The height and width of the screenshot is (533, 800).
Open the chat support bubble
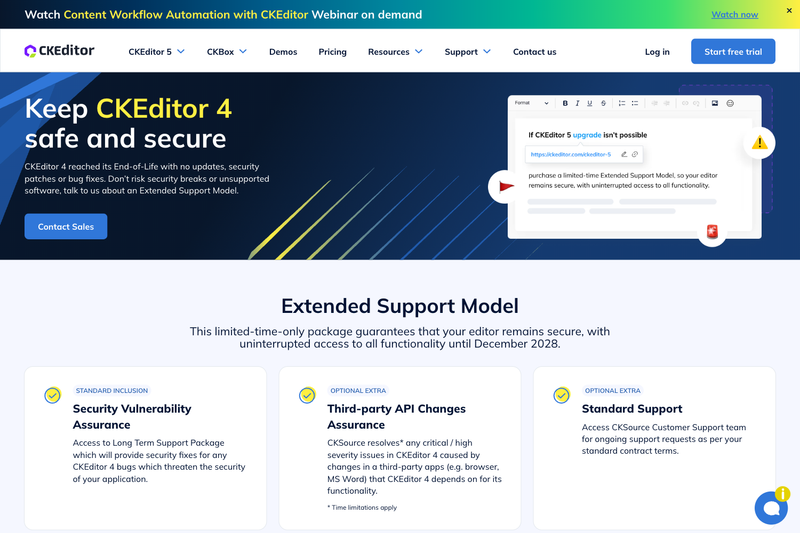(771, 507)
